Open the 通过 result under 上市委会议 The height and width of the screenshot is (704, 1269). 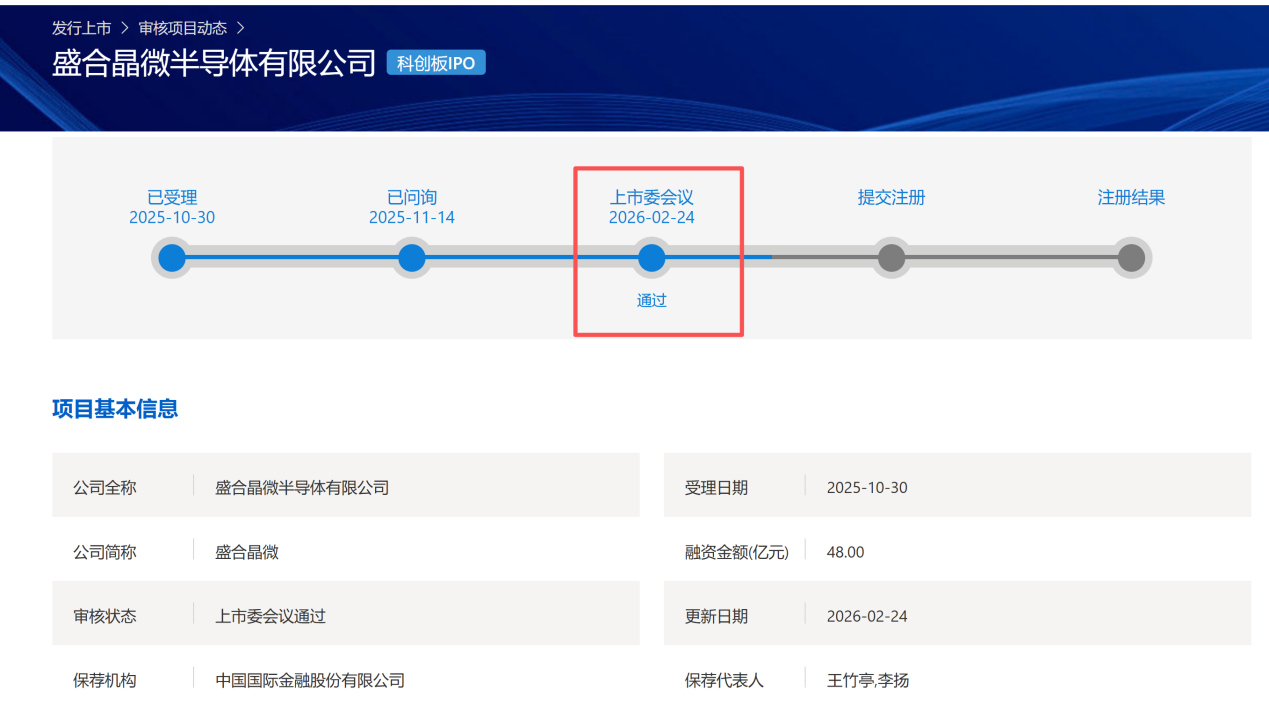click(651, 299)
